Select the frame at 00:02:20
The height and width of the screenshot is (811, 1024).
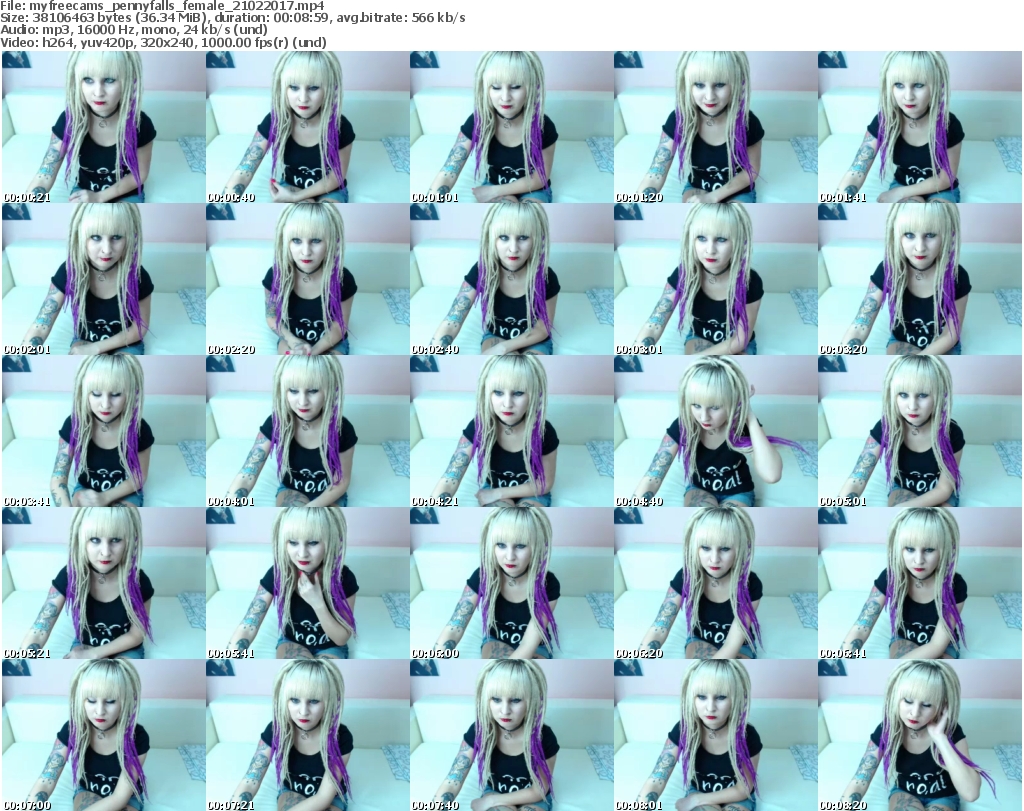(x=308, y=279)
